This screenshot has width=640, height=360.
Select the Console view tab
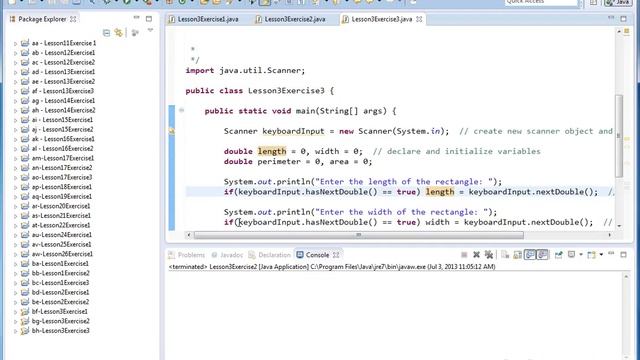click(x=313, y=255)
